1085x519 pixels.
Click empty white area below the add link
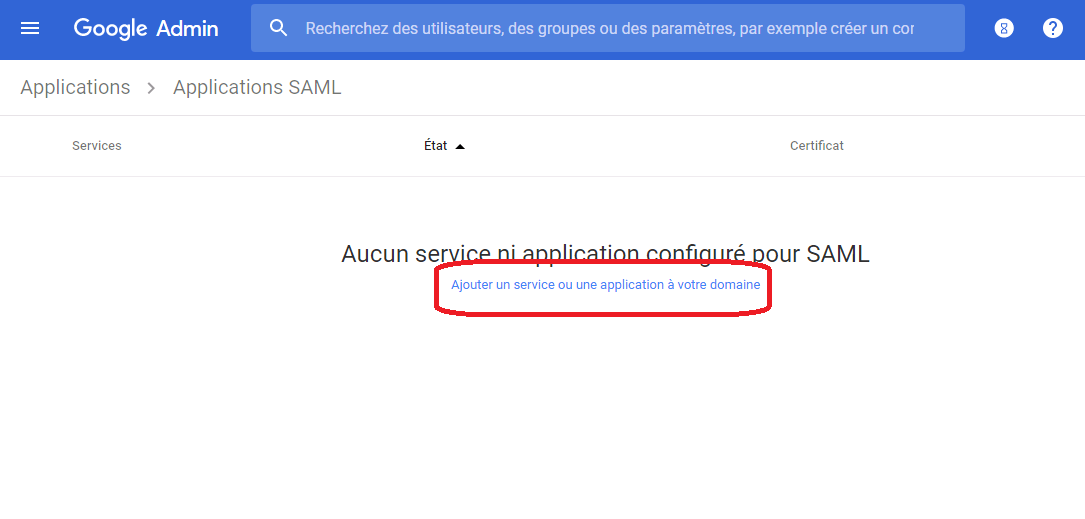(605, 415)
